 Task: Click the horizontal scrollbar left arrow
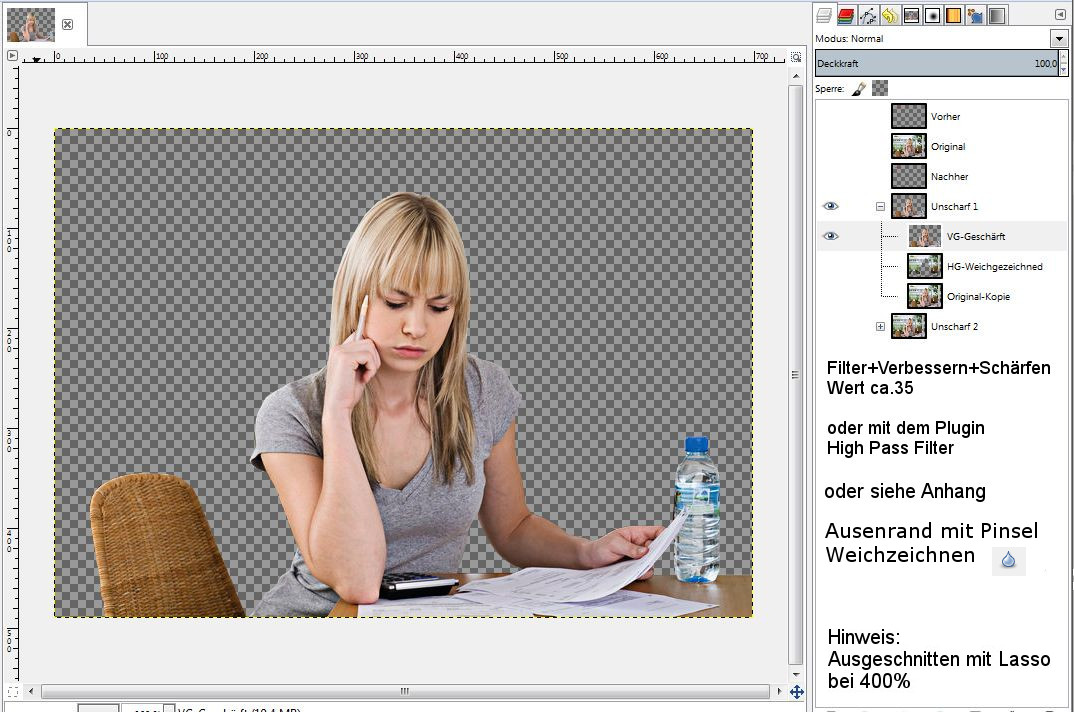point(31,691)
